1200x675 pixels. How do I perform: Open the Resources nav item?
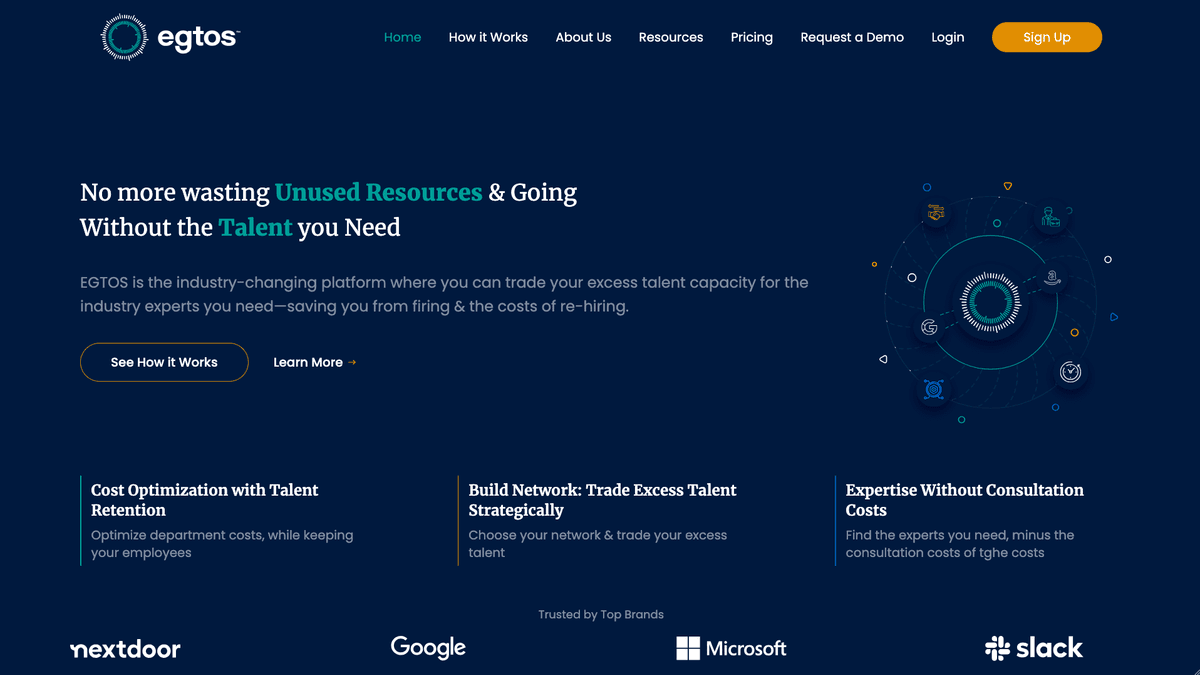click(x=671, y=37)
